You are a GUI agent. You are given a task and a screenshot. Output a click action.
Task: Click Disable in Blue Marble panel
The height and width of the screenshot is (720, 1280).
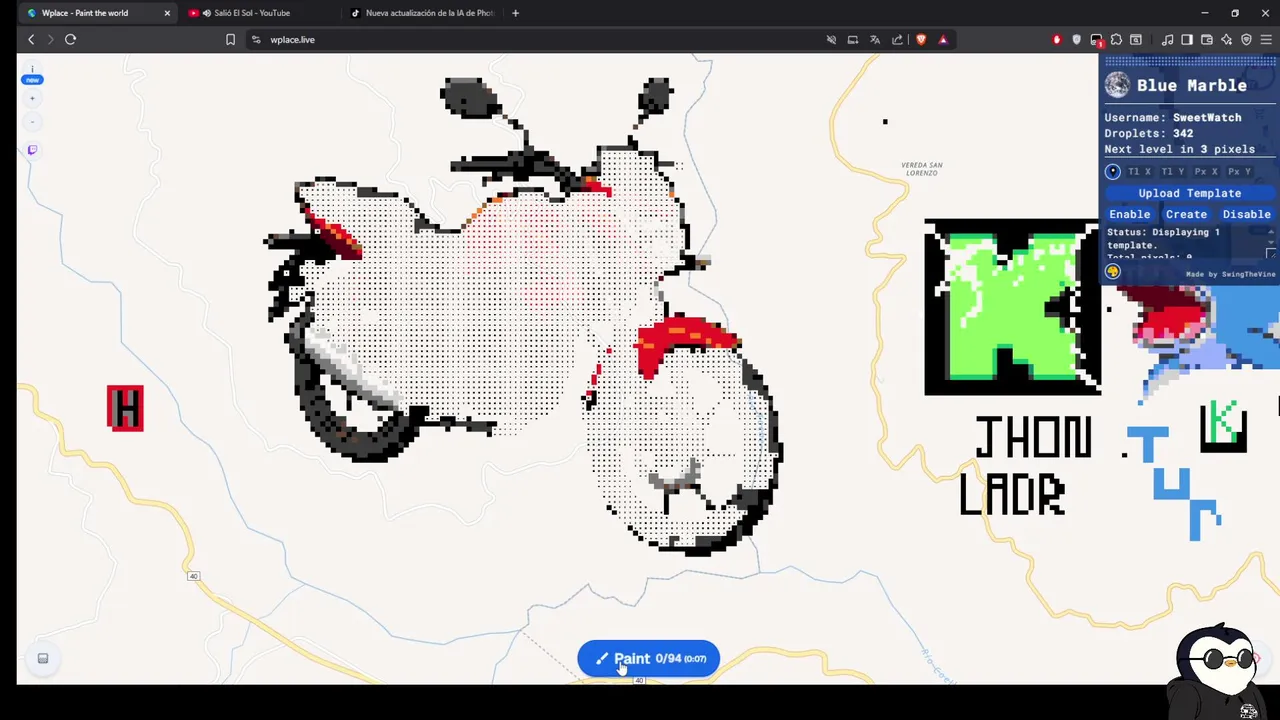point(1246,214)
